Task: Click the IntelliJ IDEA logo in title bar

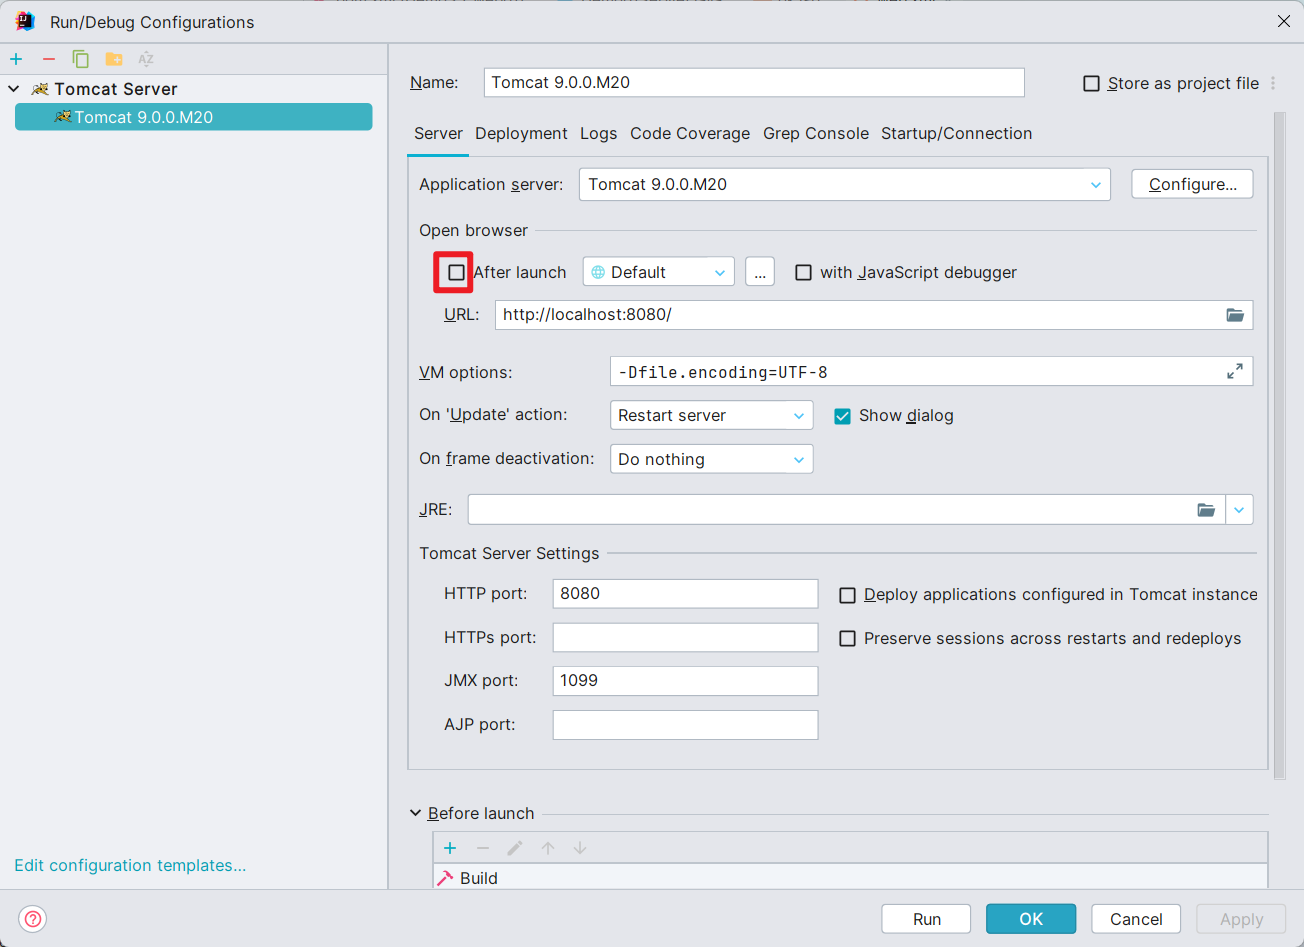Action: (25, 21)
